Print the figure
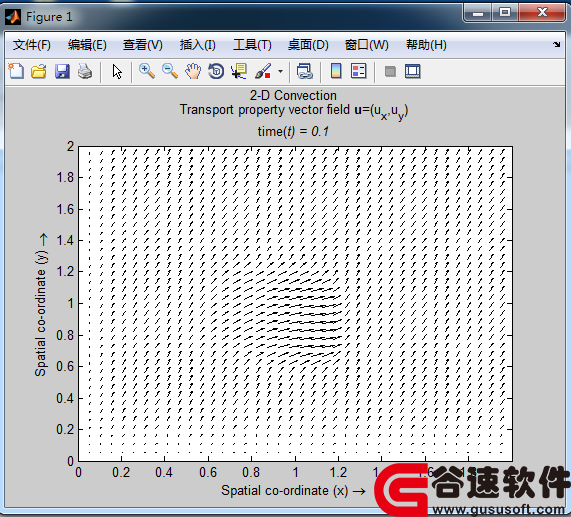 click(x=85, y=71)
